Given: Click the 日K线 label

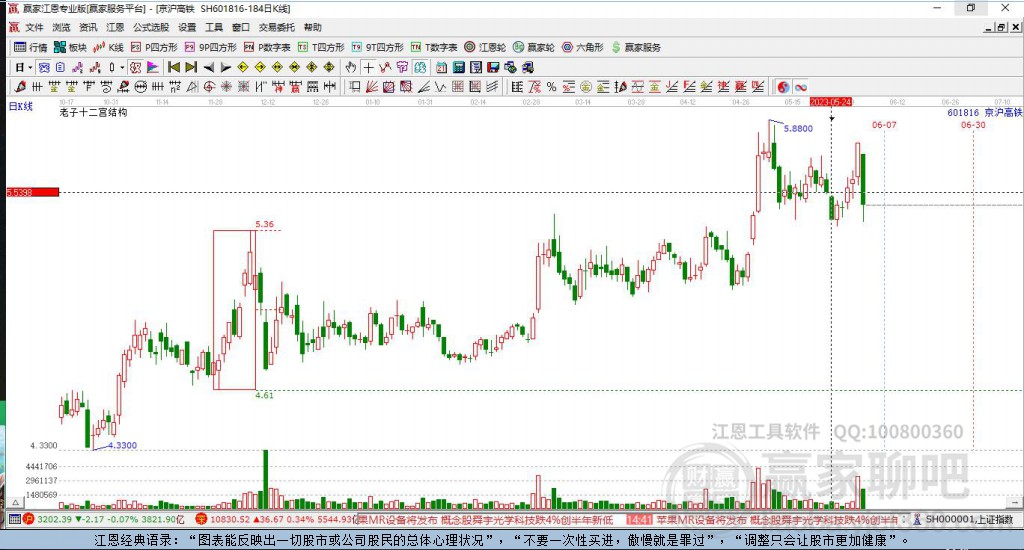Looking at the screenshot, I should (20, 106).
